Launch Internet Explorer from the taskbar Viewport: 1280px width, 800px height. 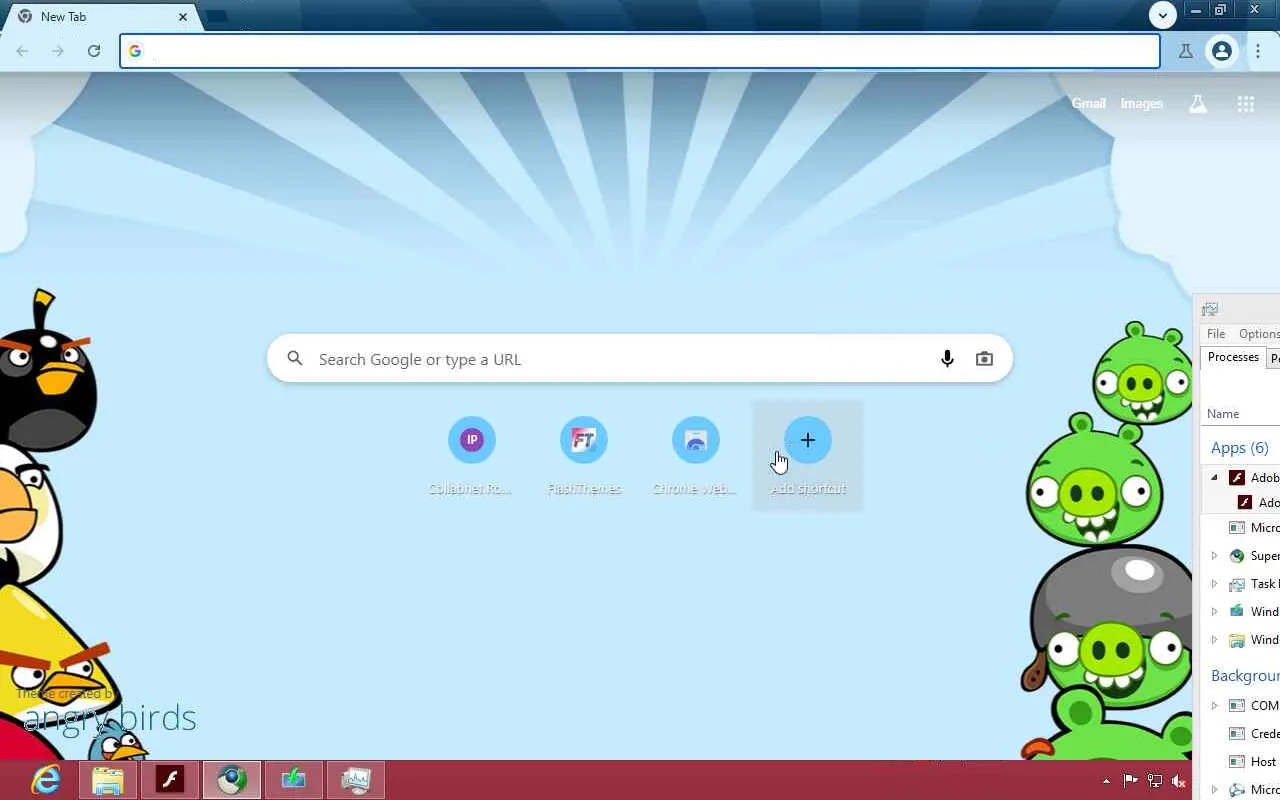click(x=45, y=779)
